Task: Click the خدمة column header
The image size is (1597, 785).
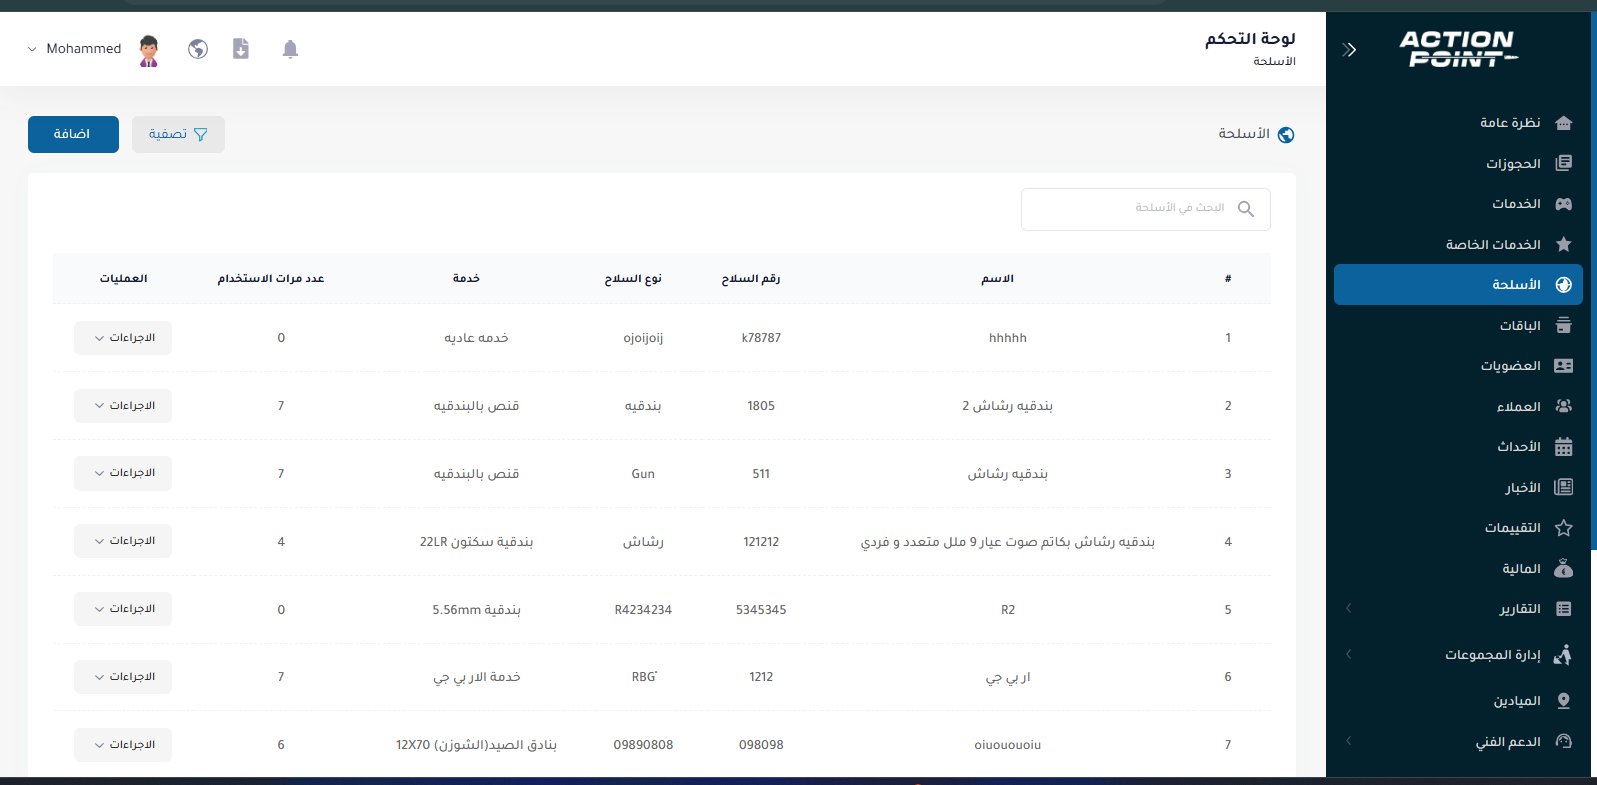Action: 466,279
